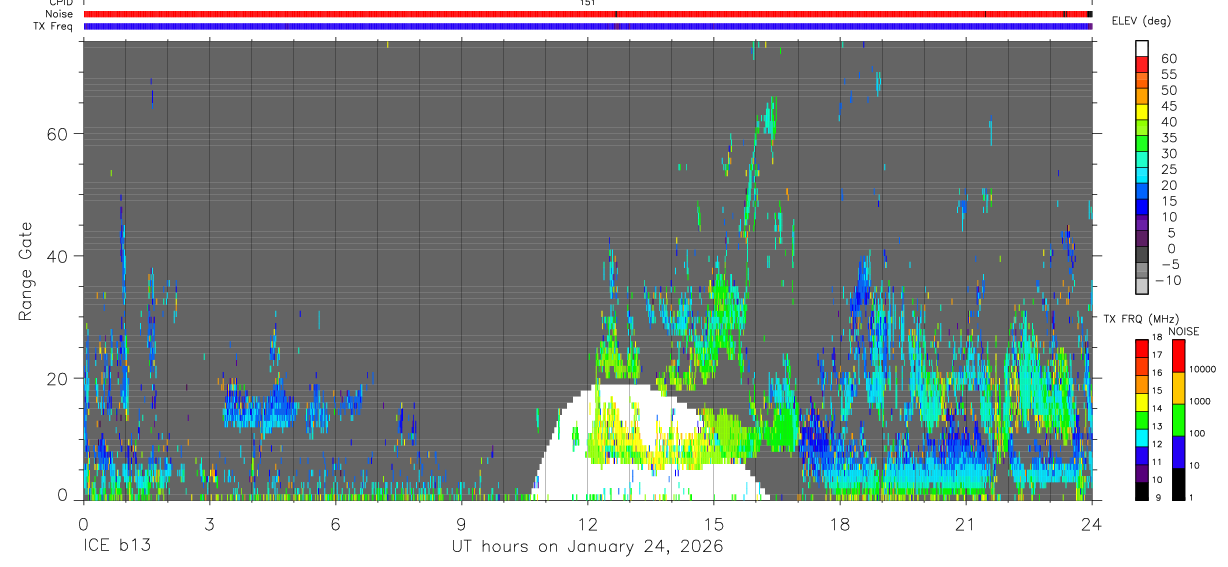Click the blue TX Freq strip above the plot
1228x567 pixels.
click(587, 26)
